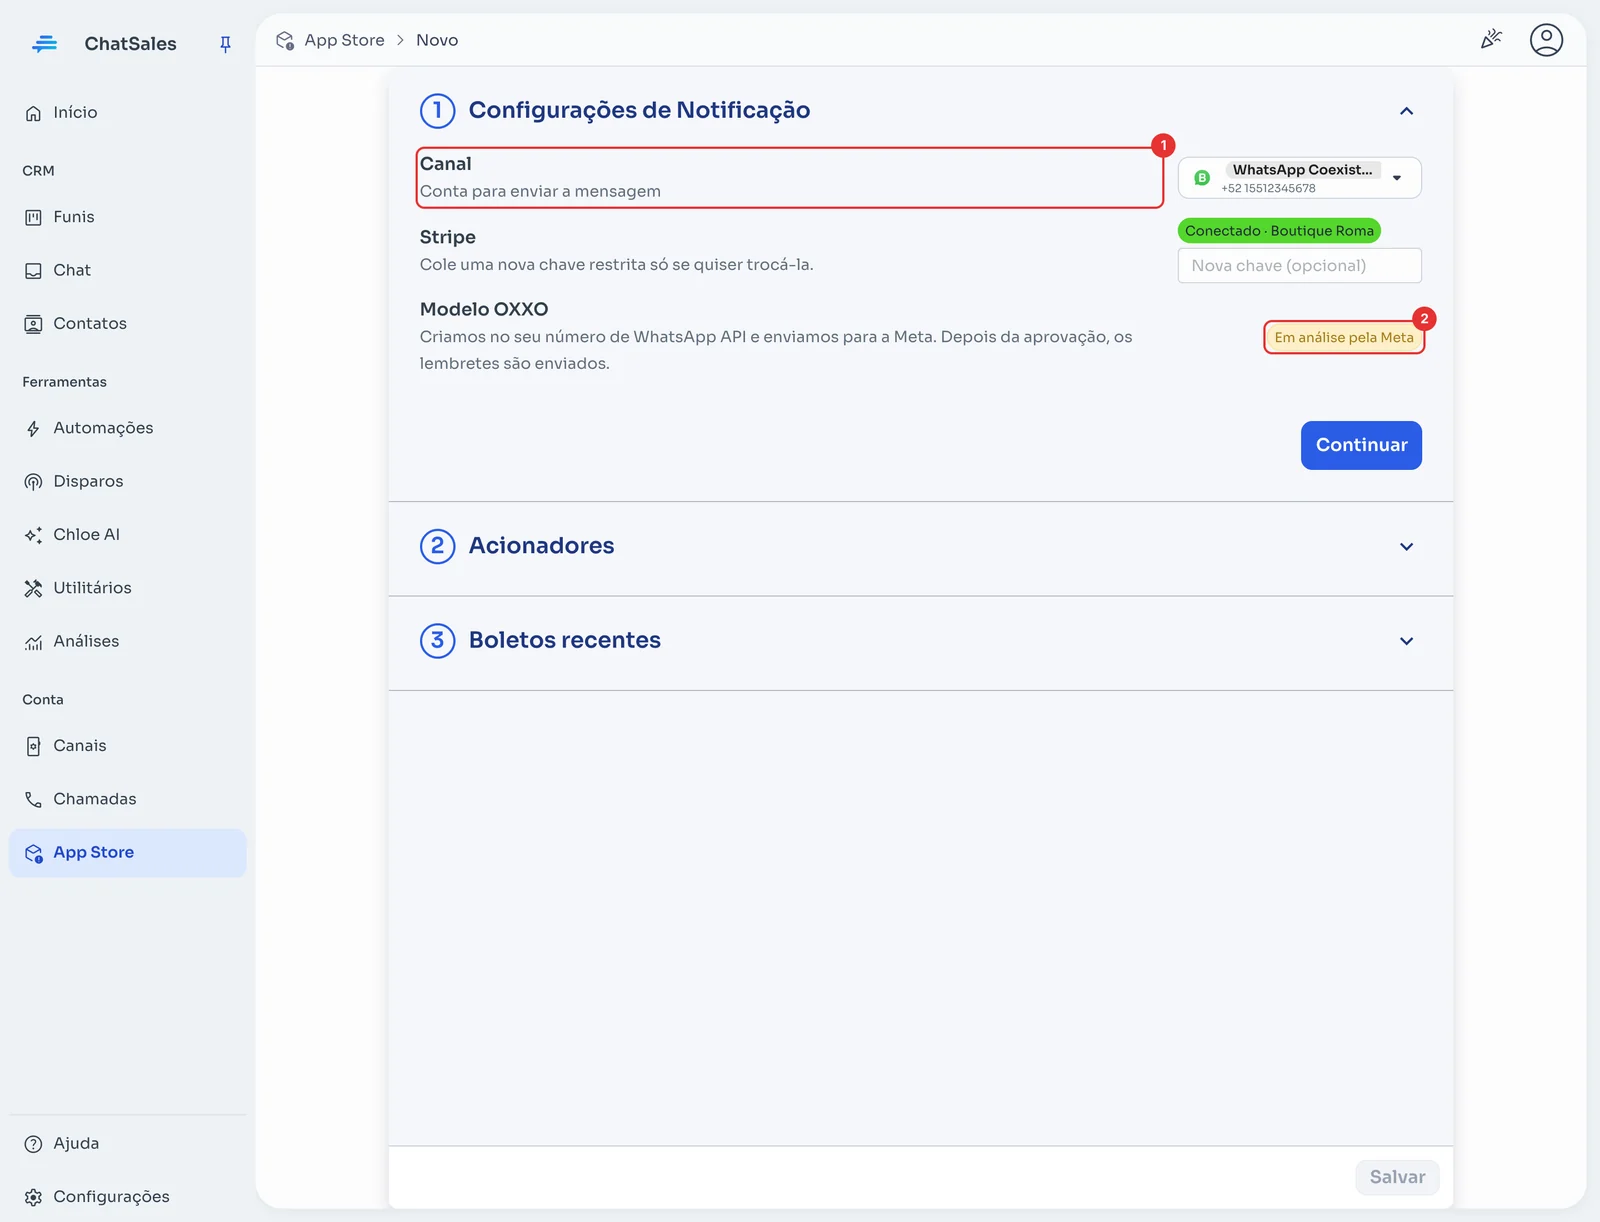Open the WhatsApp Coexist channel dropdown
This screenshot has width=1600, height=1222.
(1299, 178)
